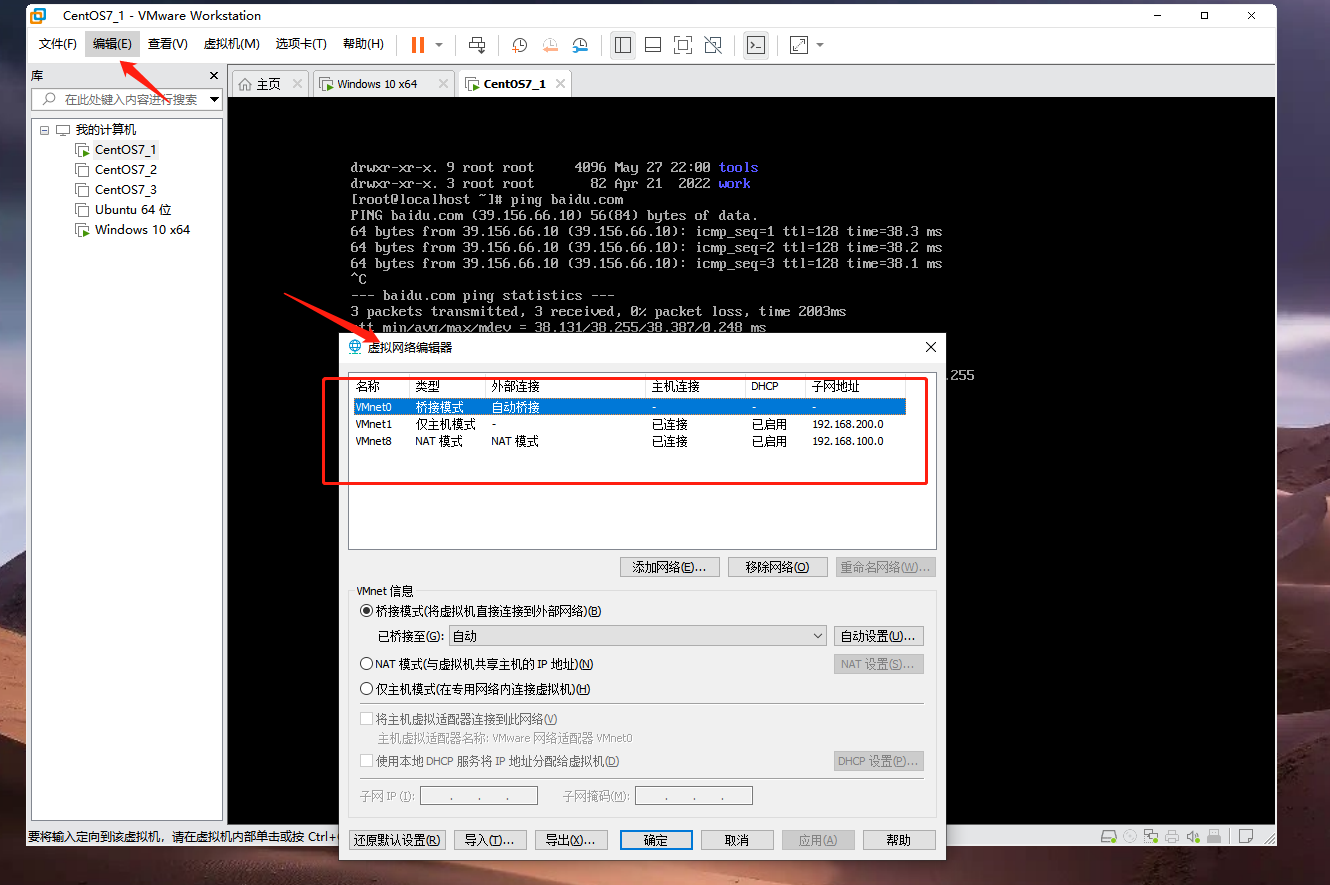Click the console view toolbar icon
The width and height of the screenshot is (1330, 885).
(756, 45)
